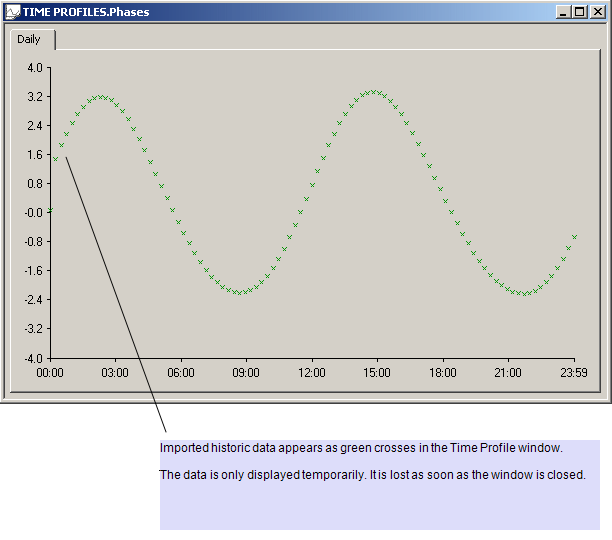Minimize the TIME PROFILES.Phases window
612x540 pixels.
click(x=564, y=12)
